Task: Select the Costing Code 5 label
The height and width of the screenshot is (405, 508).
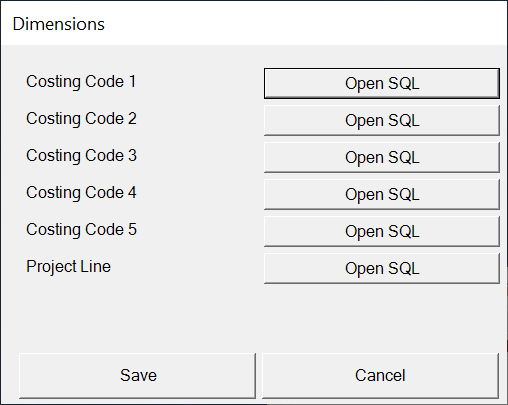Action: click(x=81, y=230)
